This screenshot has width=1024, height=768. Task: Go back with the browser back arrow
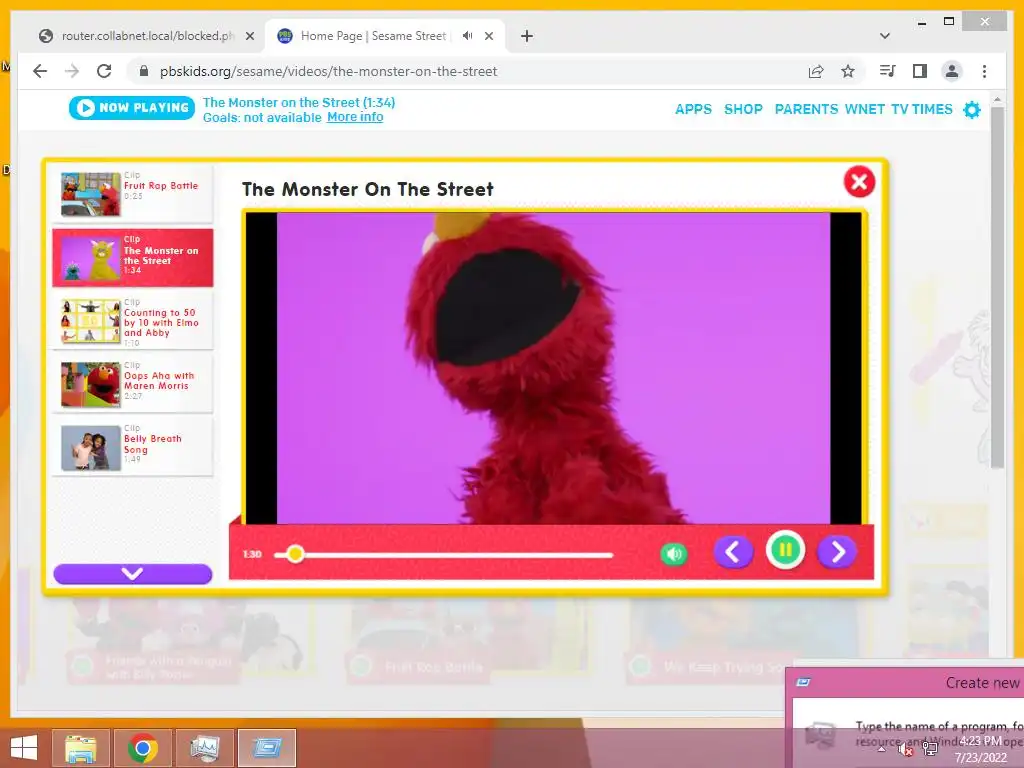coord(40,71)
